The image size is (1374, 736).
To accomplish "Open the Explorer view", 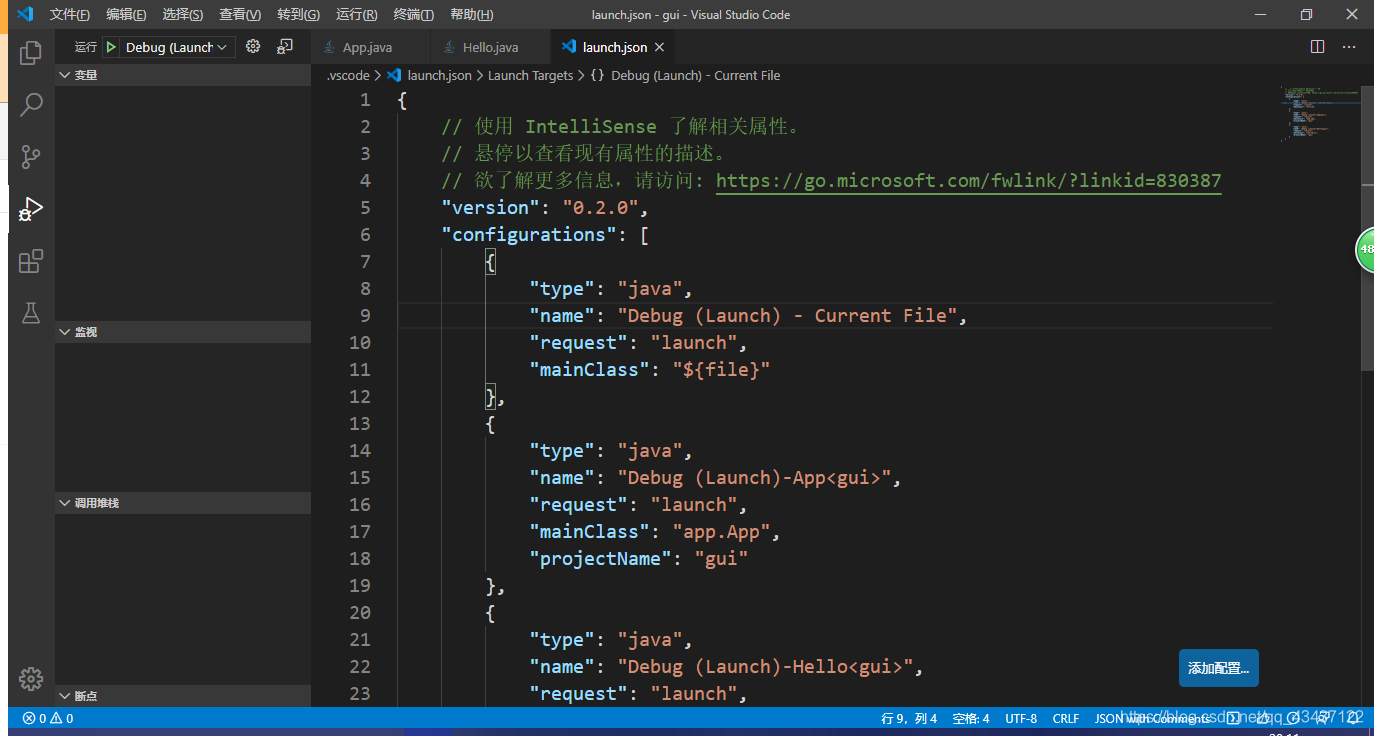I will pos(30,52).
